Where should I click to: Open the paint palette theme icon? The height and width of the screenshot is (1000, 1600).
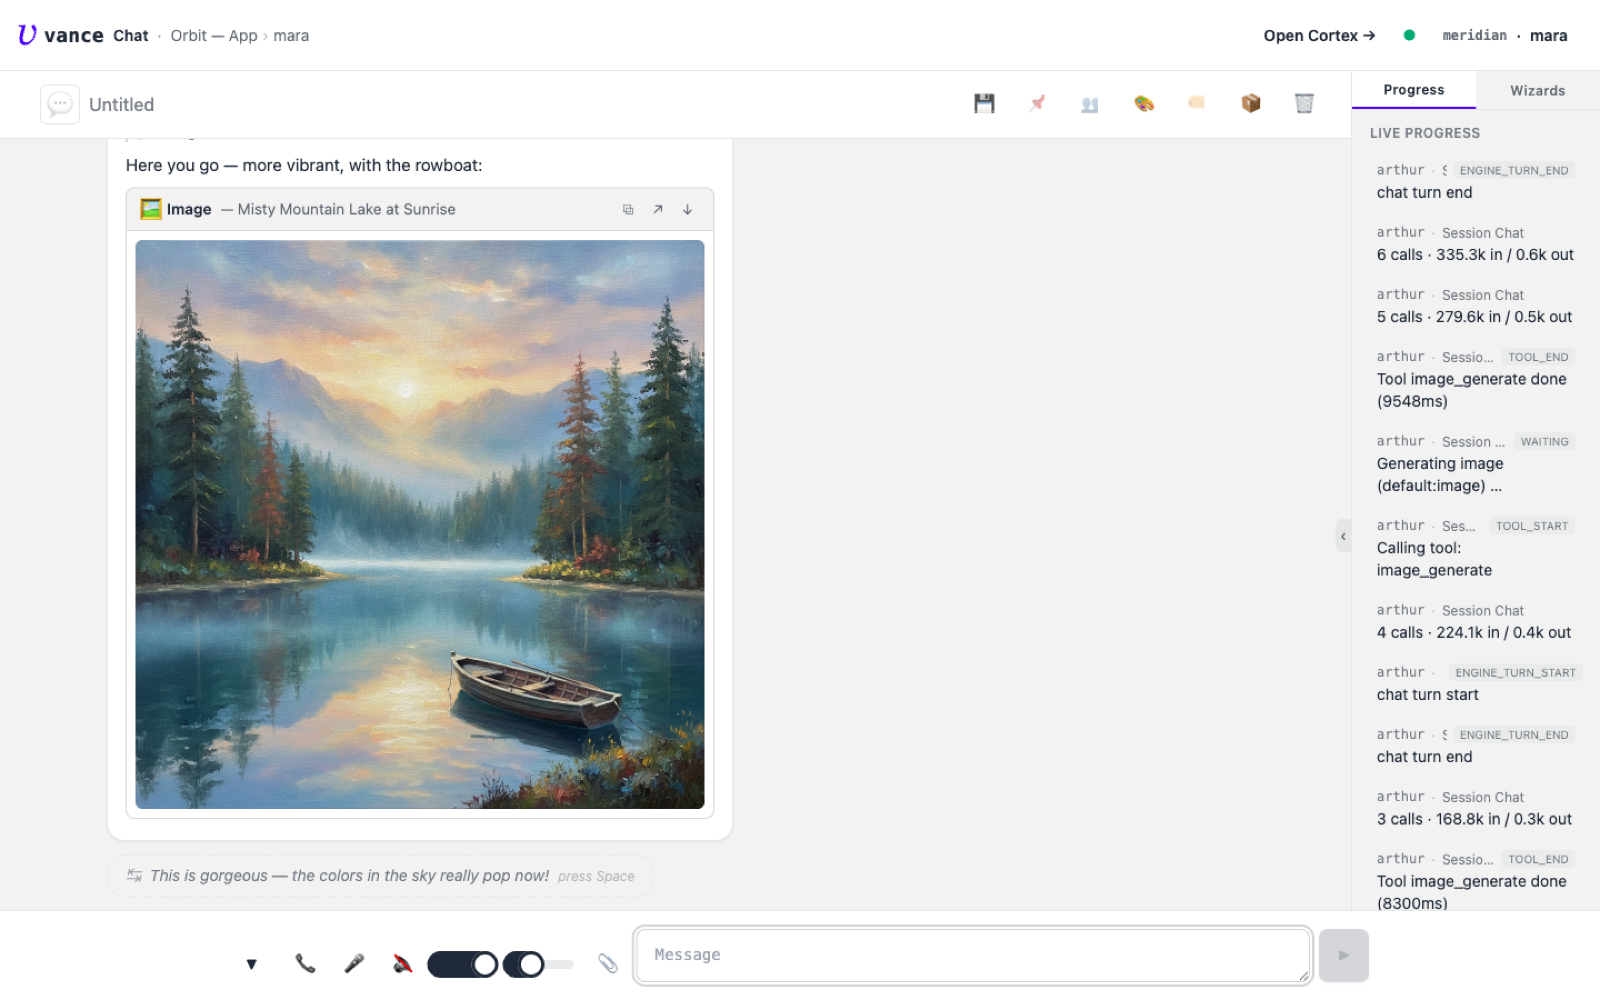(1144, 103)
